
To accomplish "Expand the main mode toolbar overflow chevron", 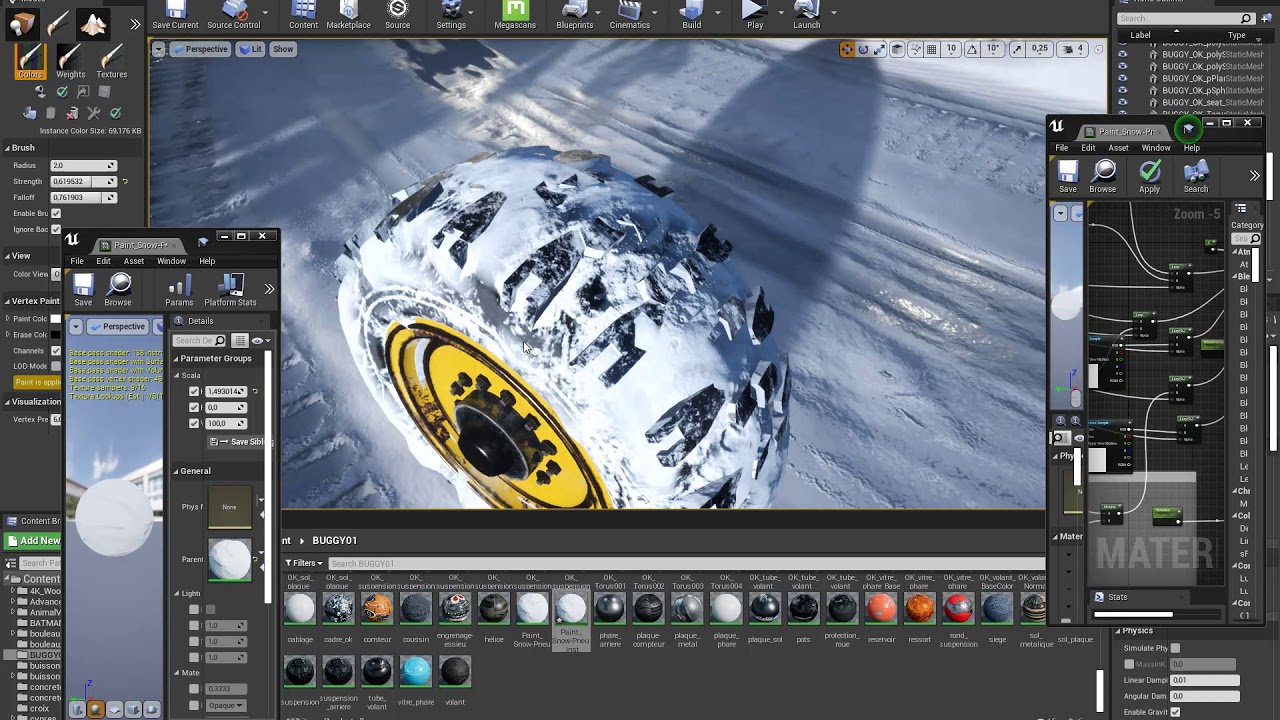I will click(135, 24).
